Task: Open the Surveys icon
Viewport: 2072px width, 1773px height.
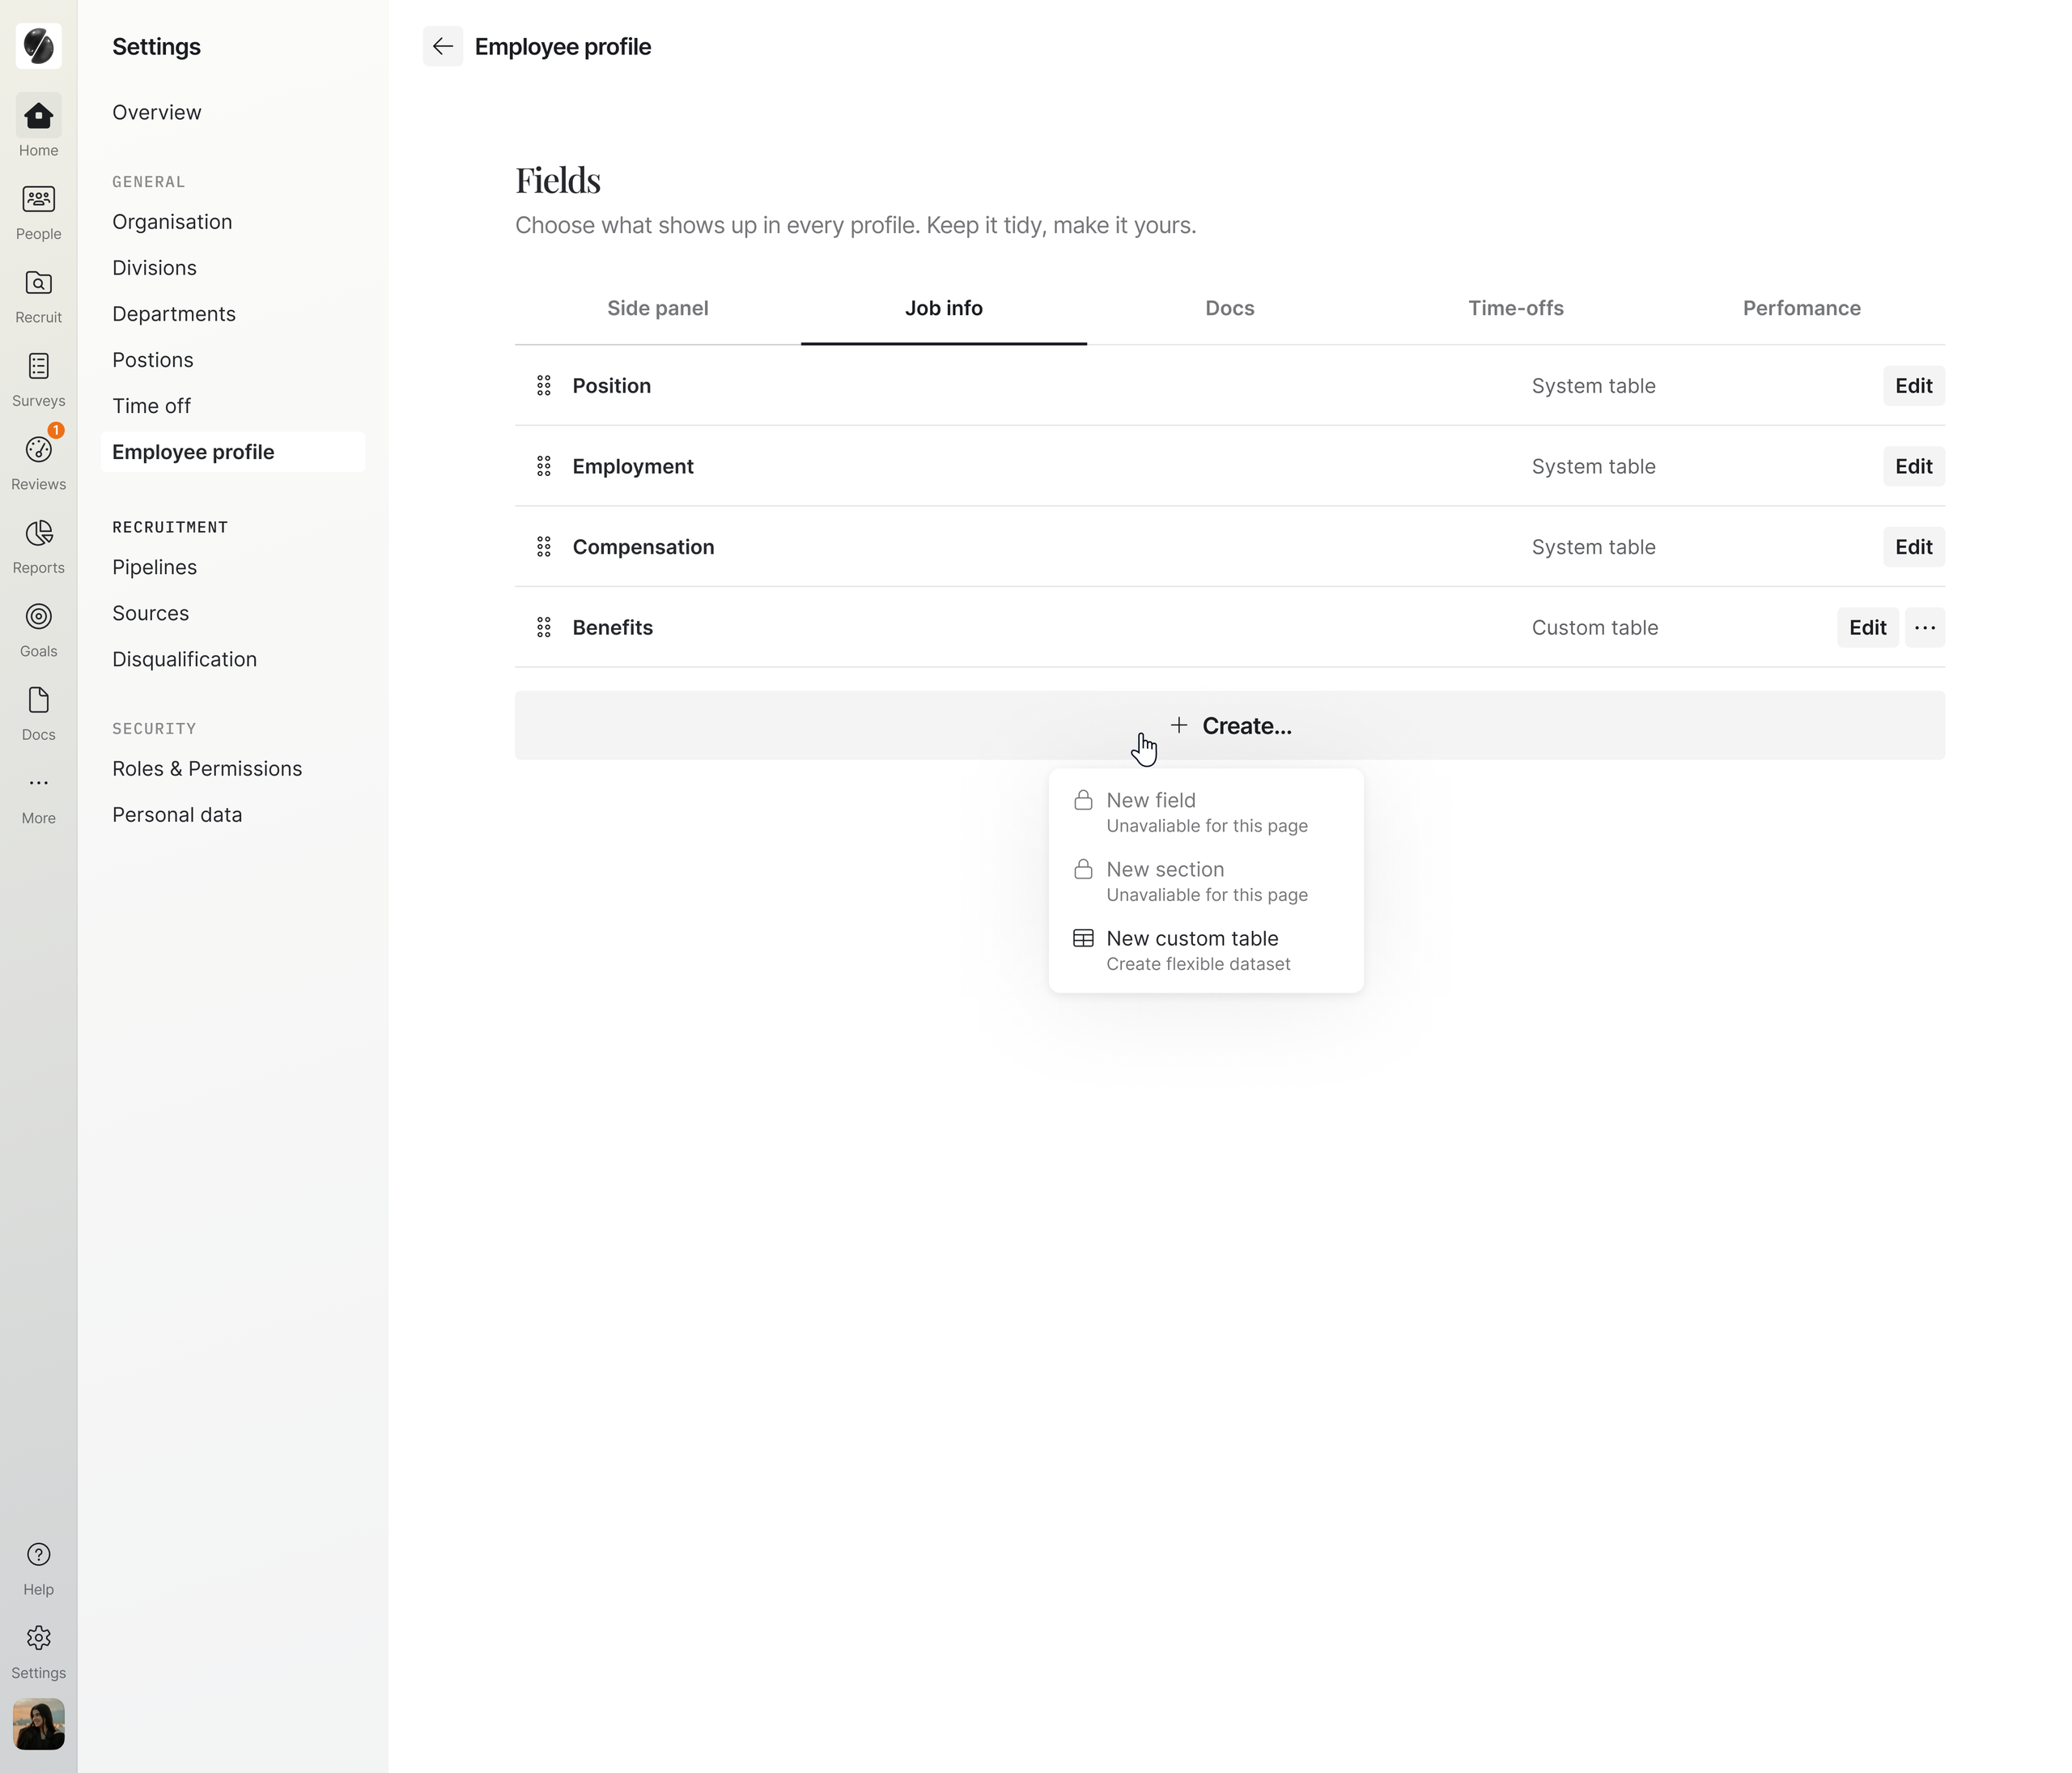Action: point(38,366)
